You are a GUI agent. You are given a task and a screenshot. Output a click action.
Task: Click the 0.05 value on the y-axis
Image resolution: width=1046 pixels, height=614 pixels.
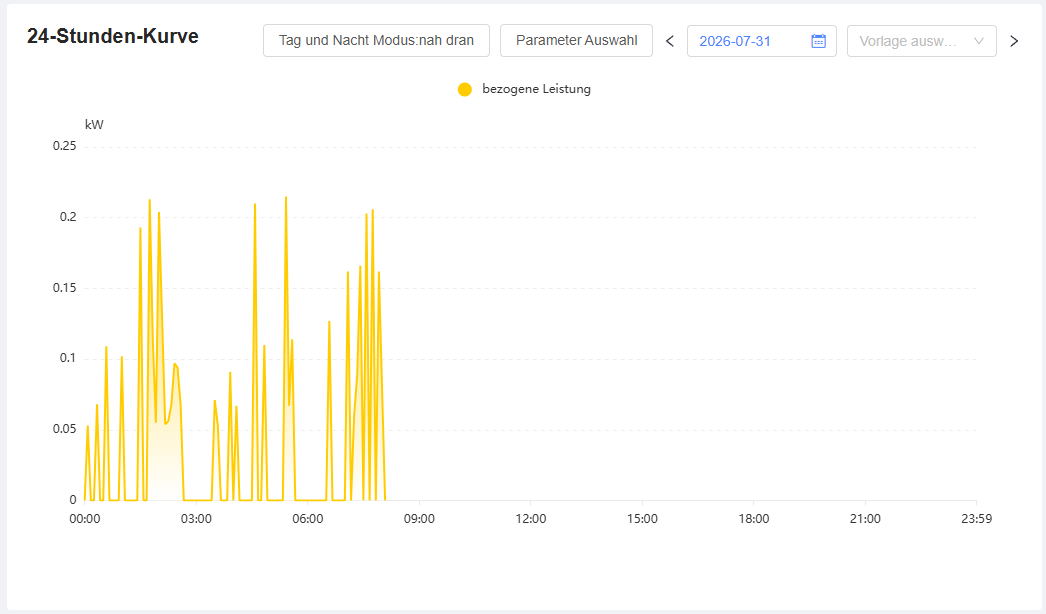point(65,428)
